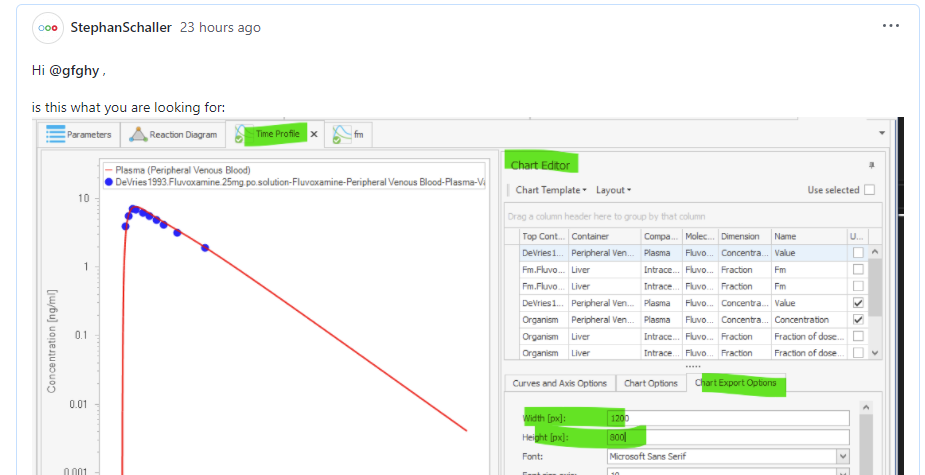Open the post's three-dot options menu
Viewport: 925px width, 475px height.
(891, 26)
